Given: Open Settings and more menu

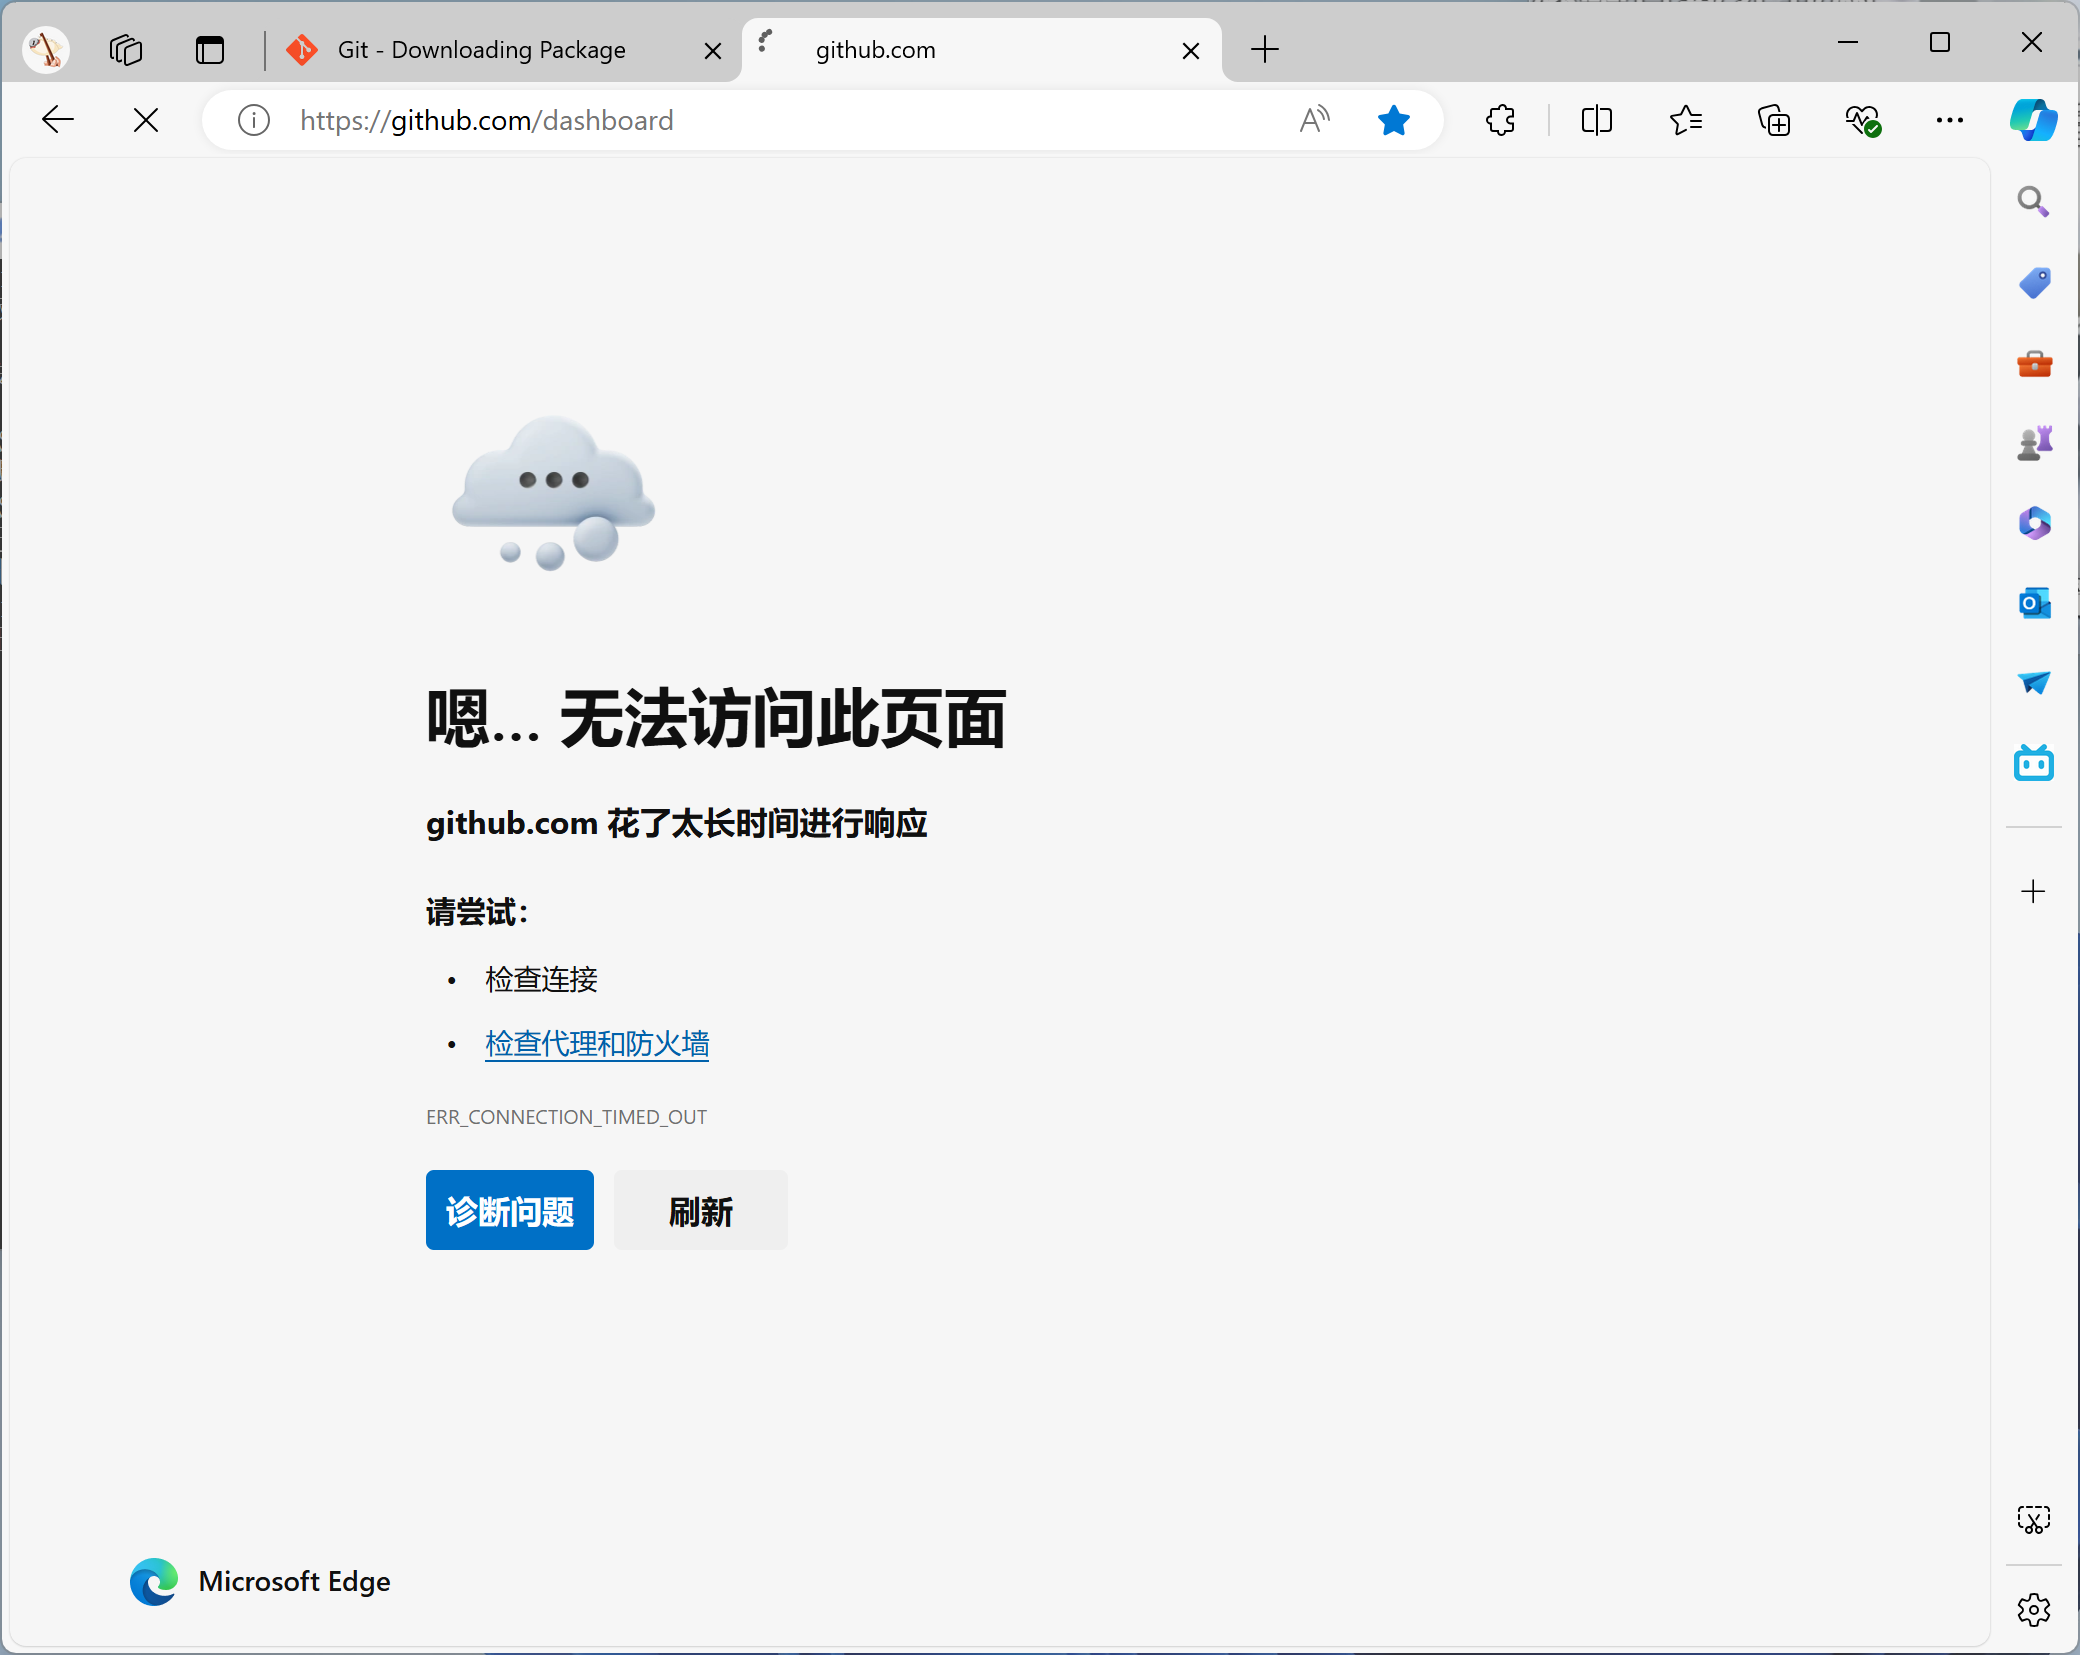Looking at the screenshot, I should (1950, 120).
